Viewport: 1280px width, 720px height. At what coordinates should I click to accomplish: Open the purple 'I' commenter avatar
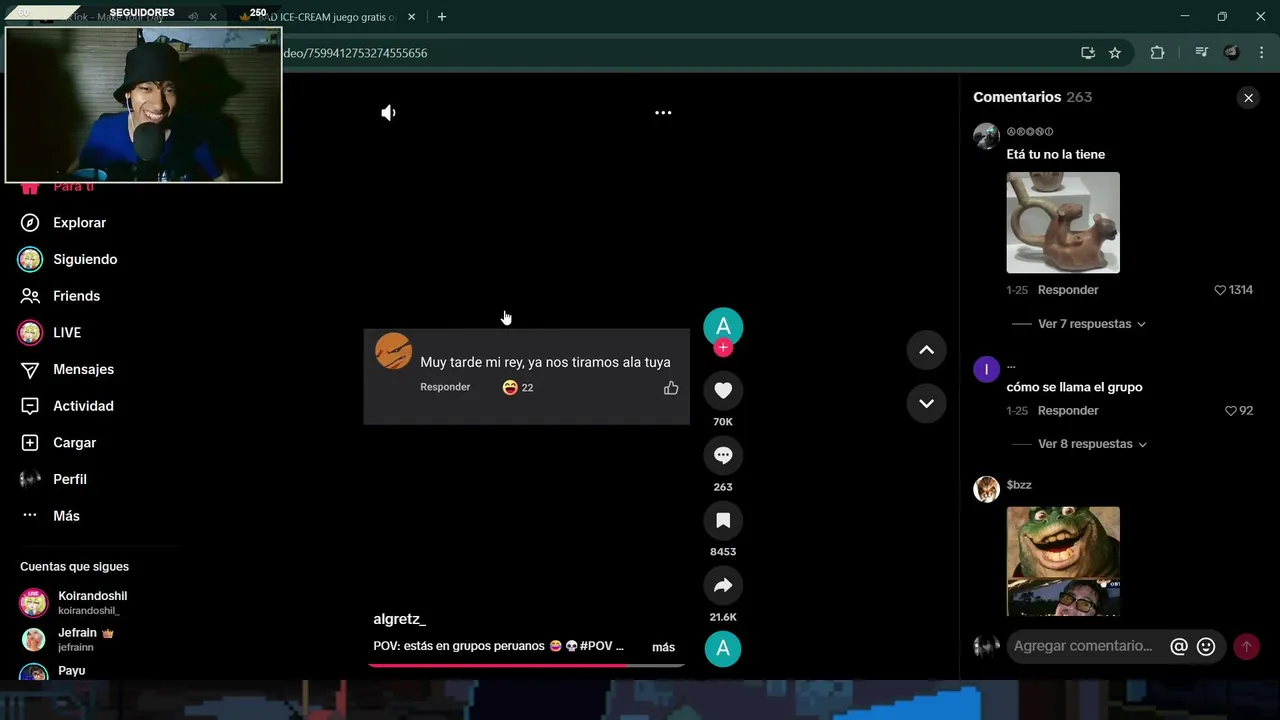pyautogui.click(x=986, y=370)
